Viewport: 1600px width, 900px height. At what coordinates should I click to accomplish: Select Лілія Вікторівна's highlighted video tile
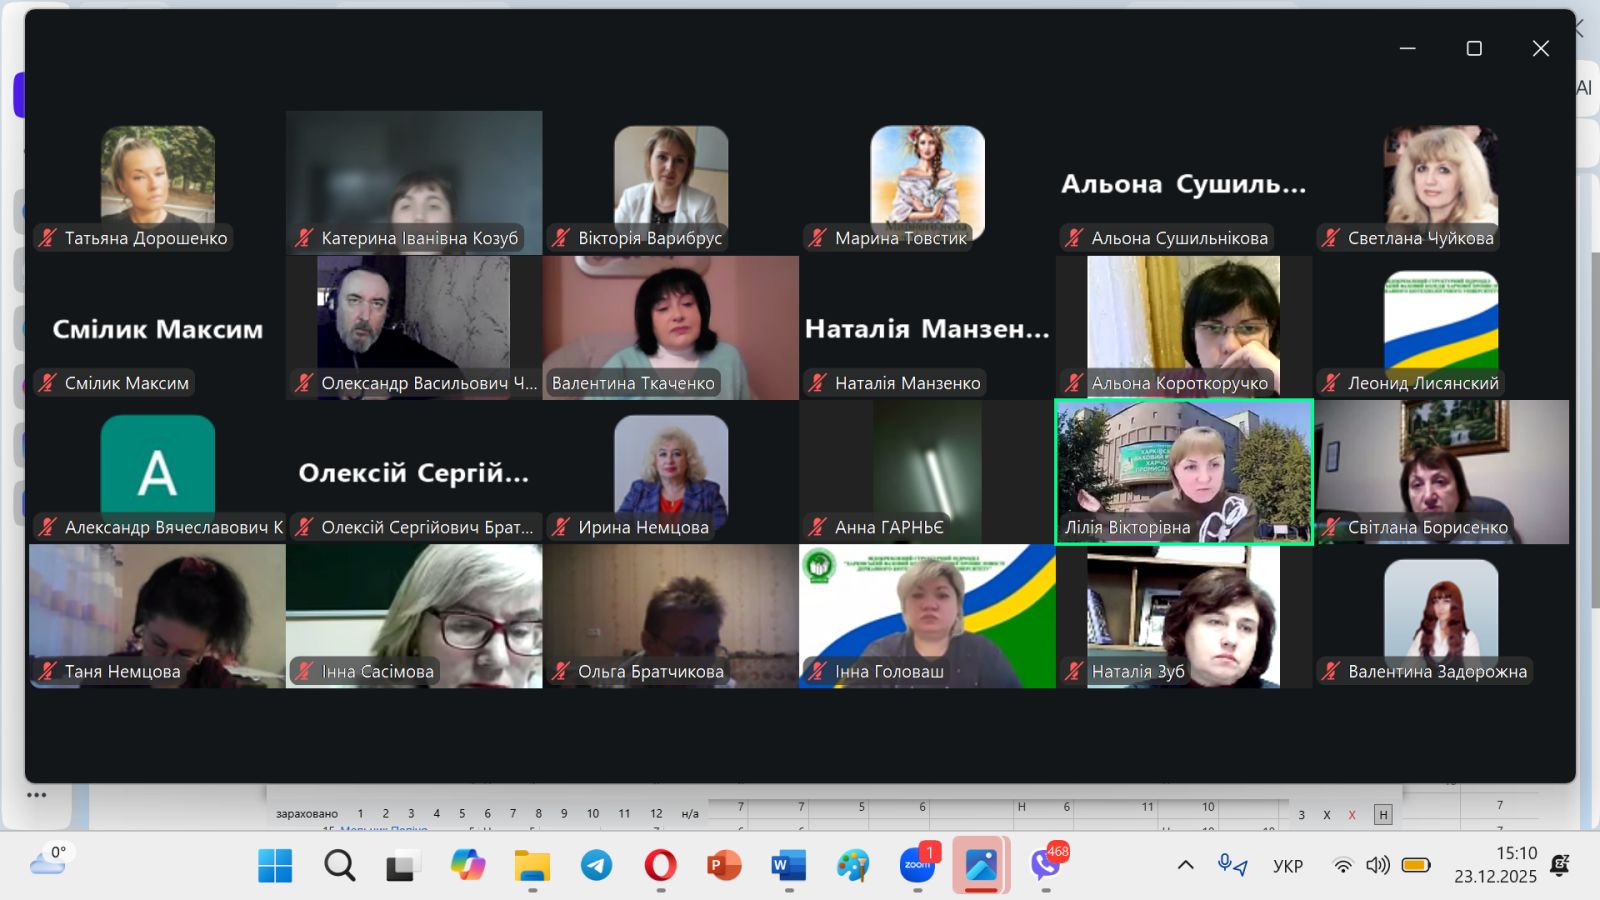tap(1184, 472)
